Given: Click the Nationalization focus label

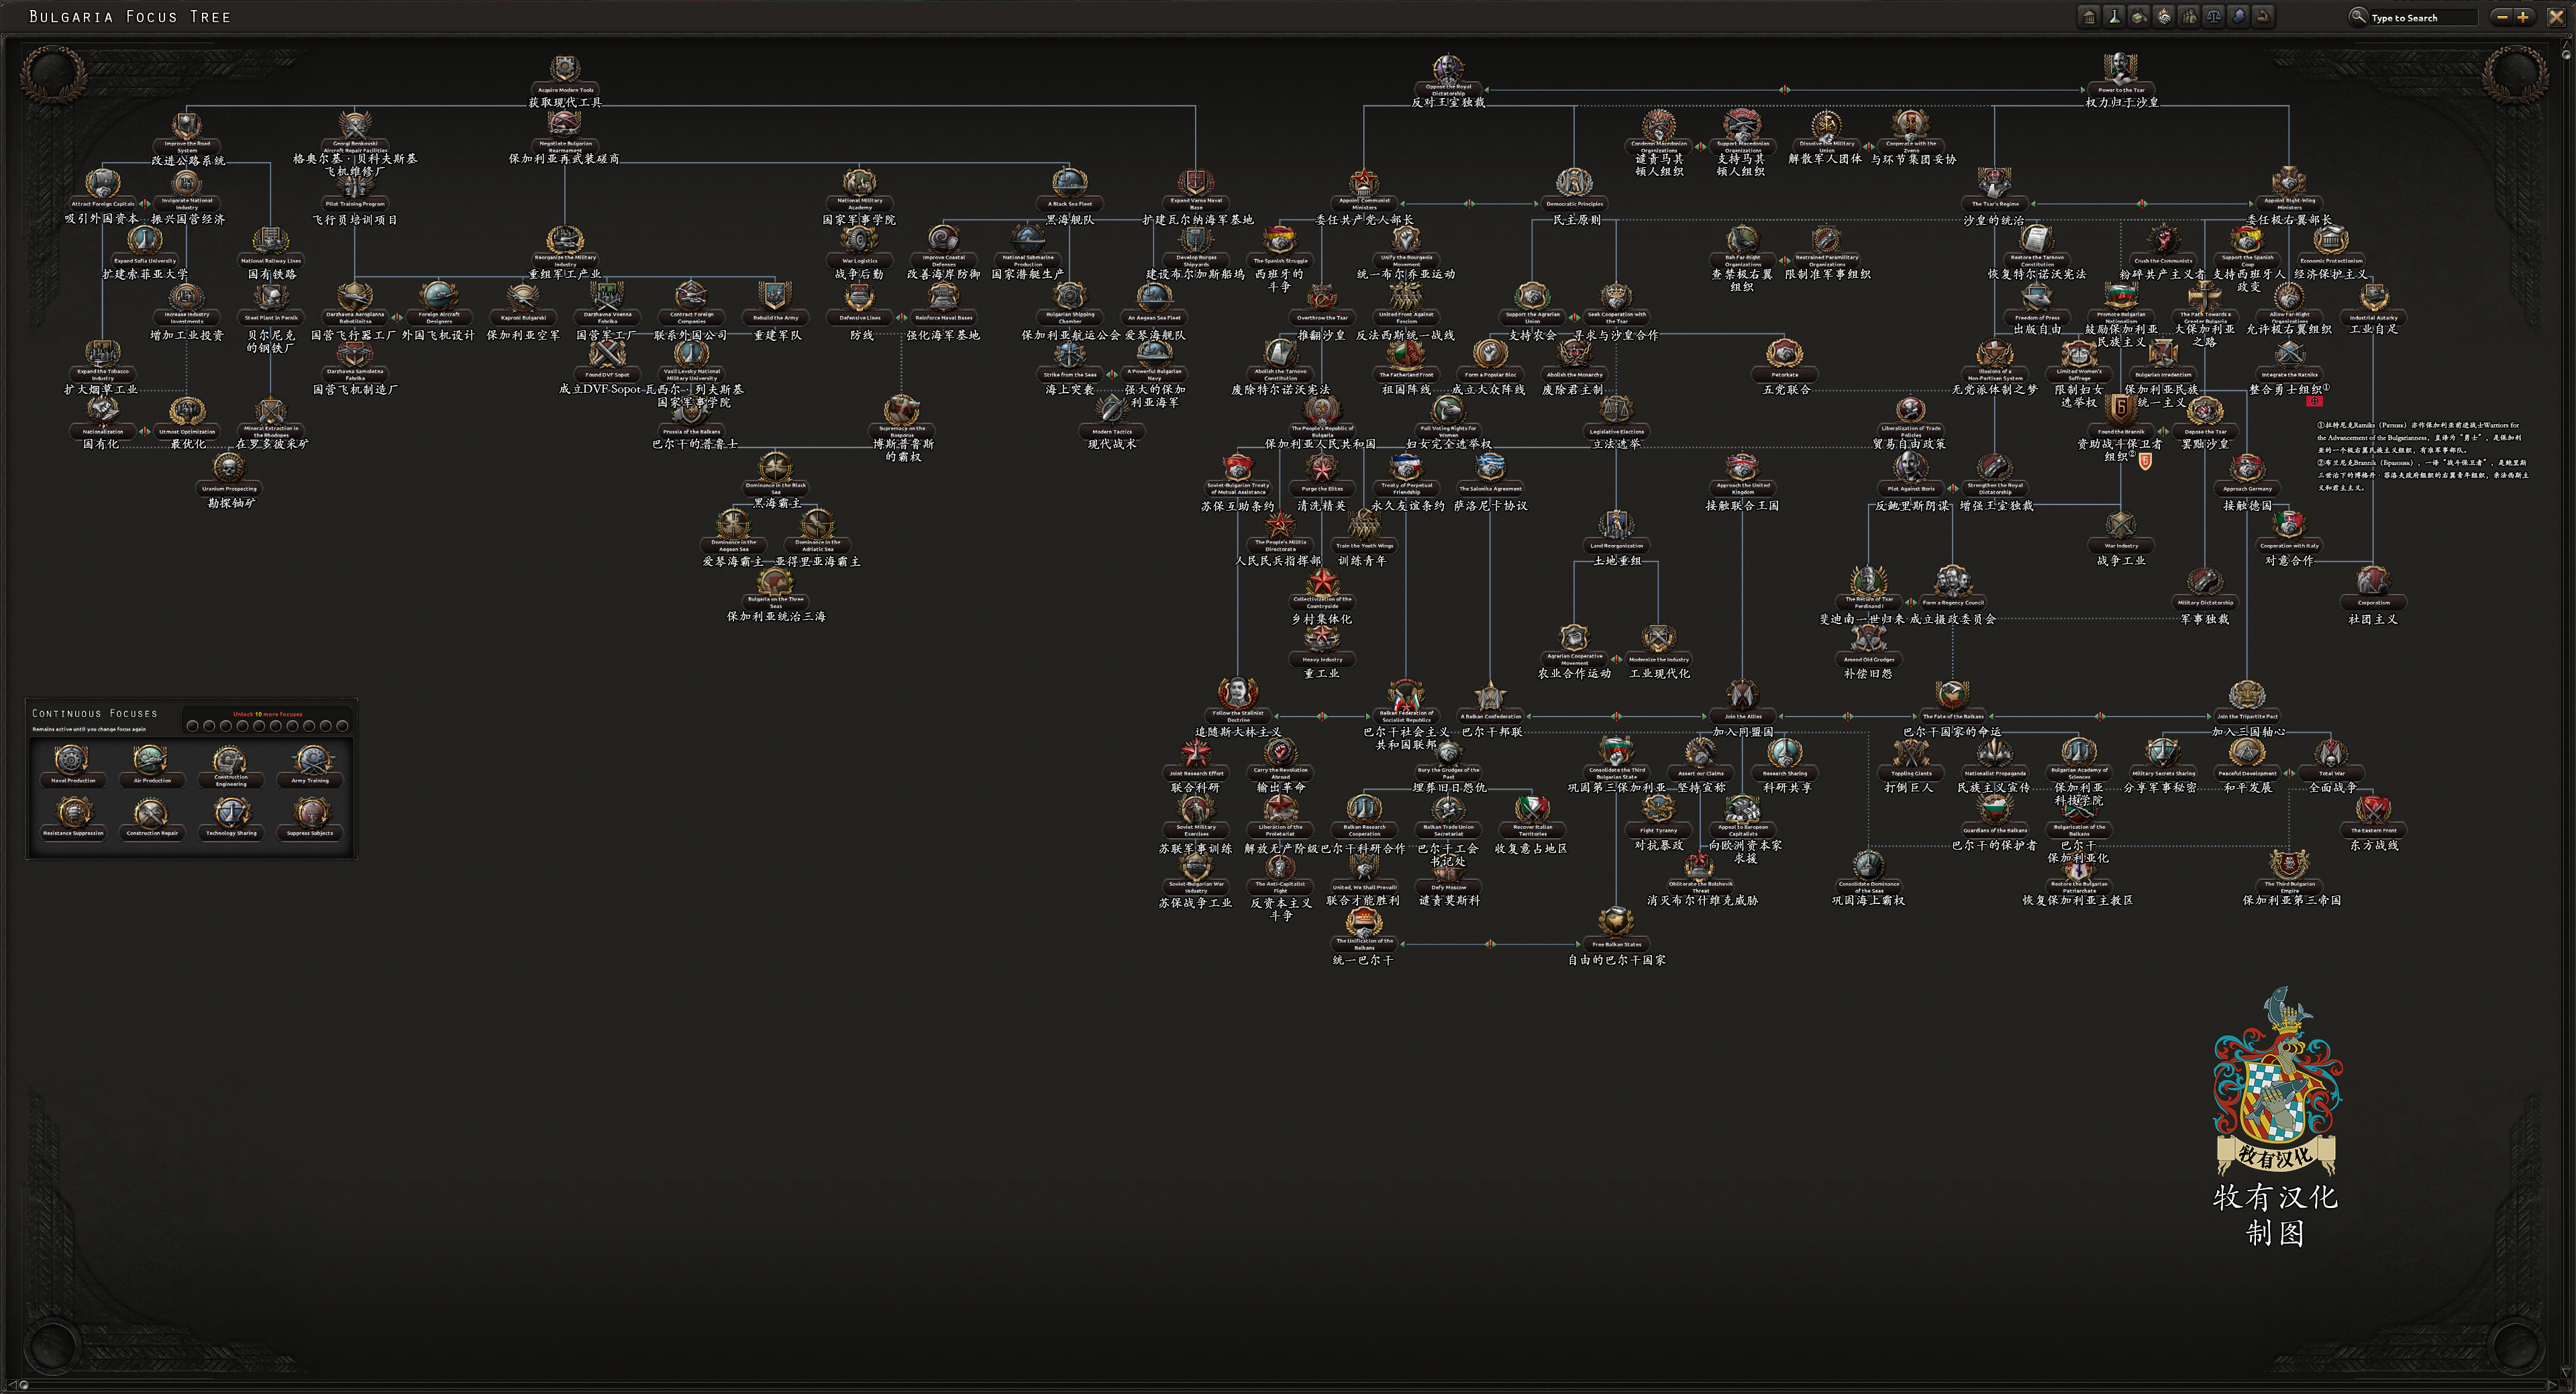Looking at the screenshot, I should 103,432.
